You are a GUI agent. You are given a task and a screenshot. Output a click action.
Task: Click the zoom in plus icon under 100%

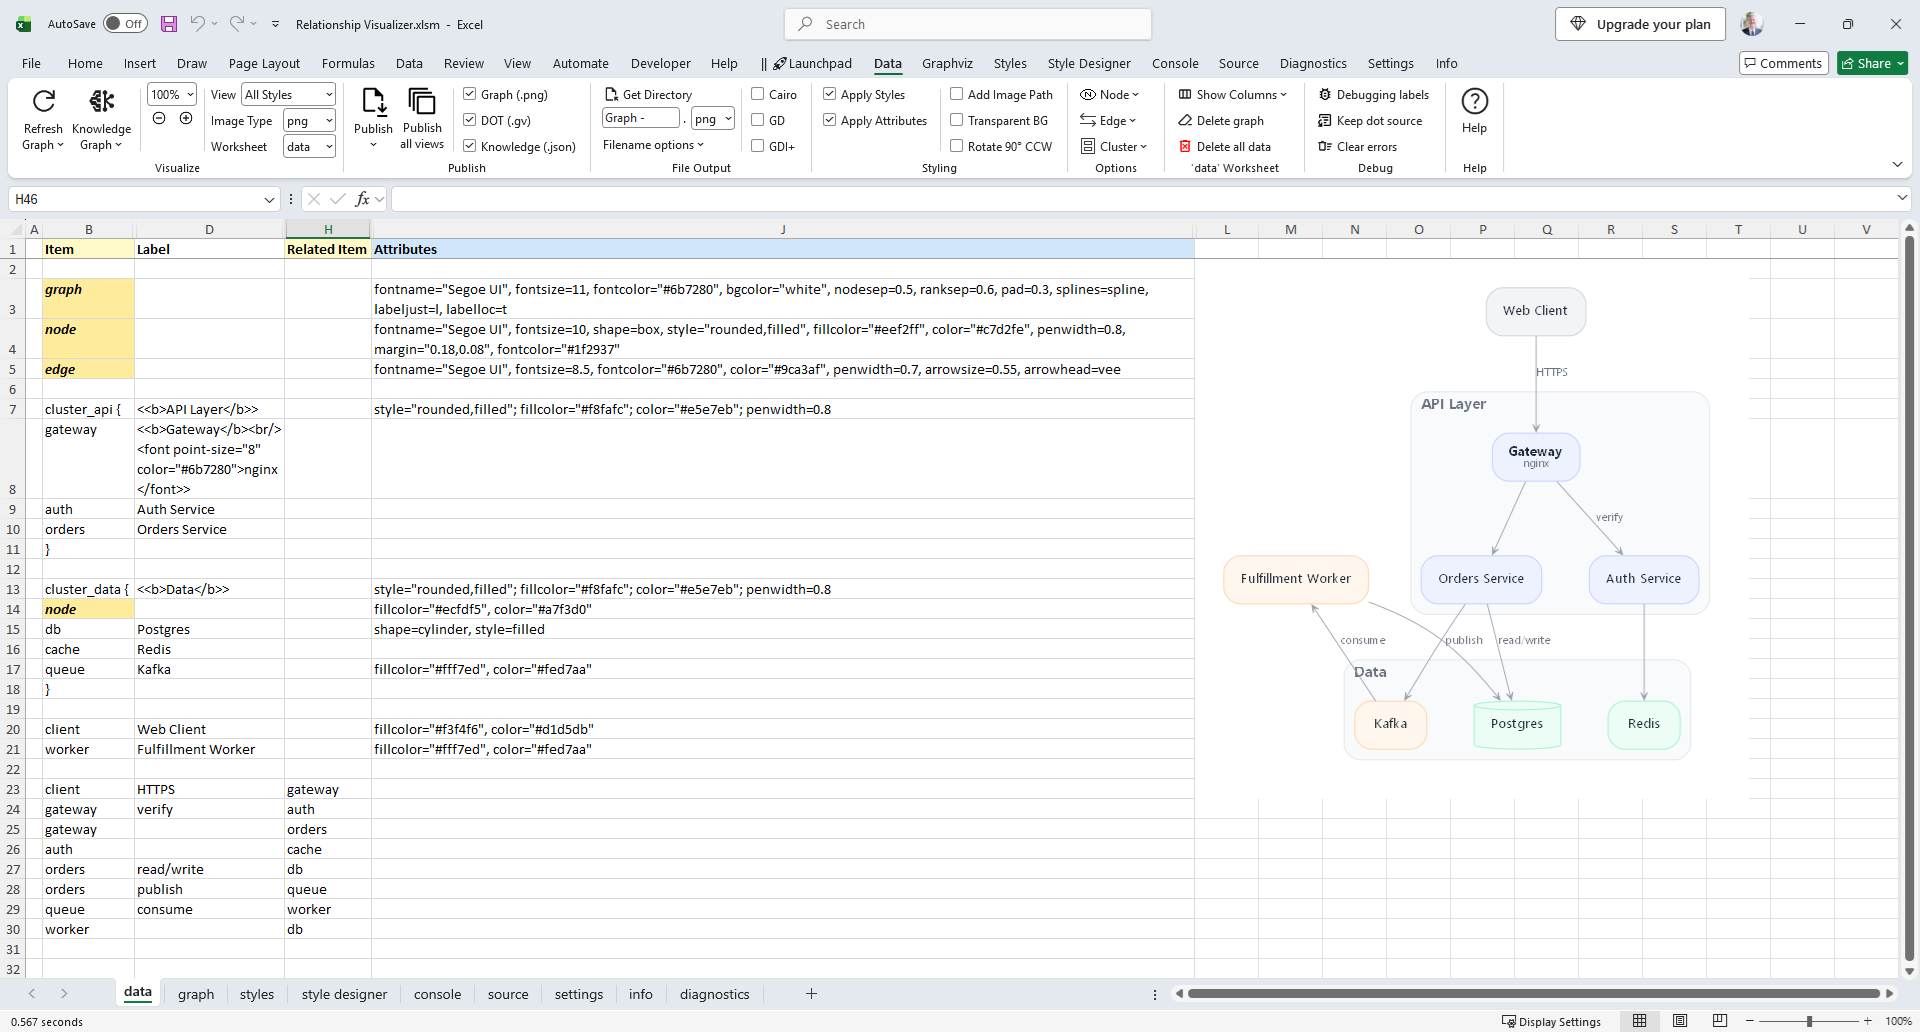[186, 119]
